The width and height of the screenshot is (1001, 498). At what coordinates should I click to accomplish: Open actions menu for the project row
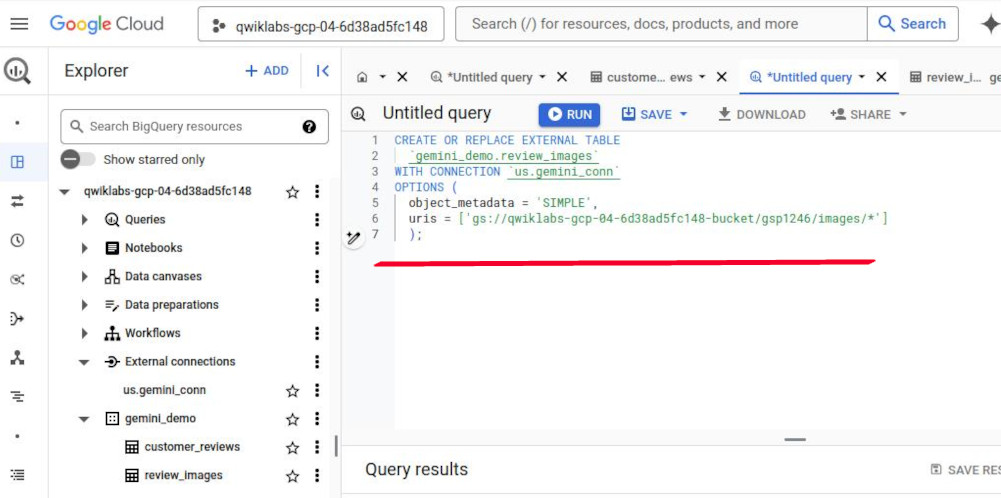(317, 192)
